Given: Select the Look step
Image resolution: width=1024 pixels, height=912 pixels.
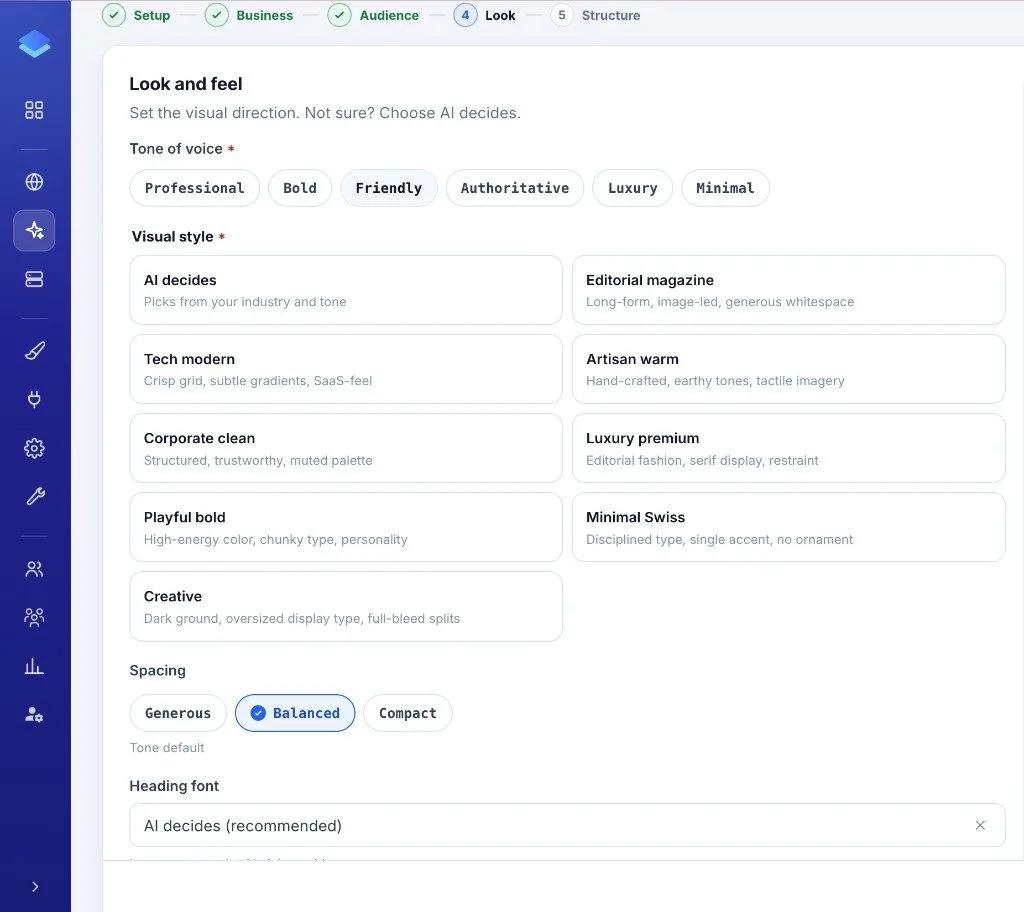Looking at the screenshot, I should [x=485, y=15].
